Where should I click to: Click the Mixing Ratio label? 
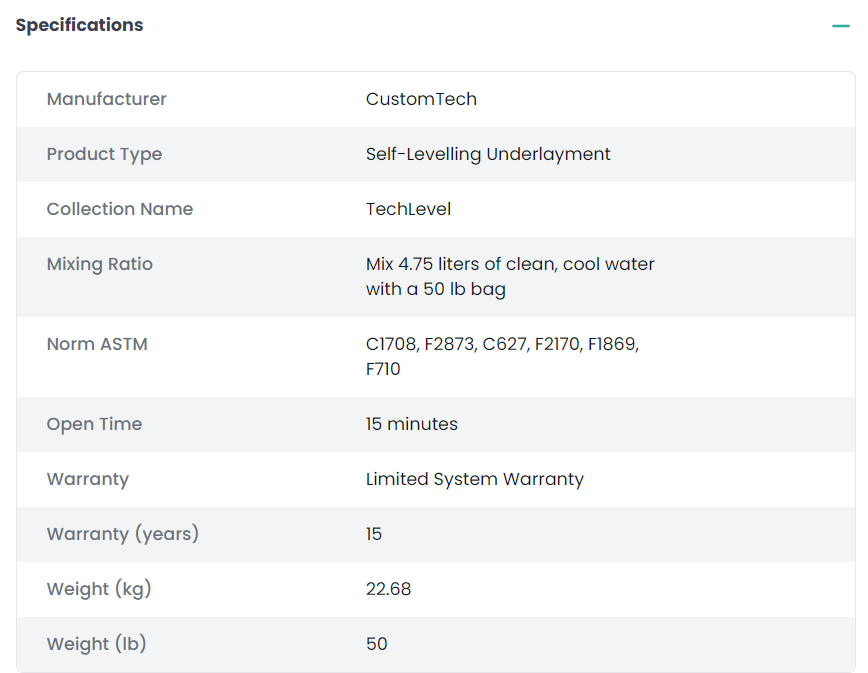100,264
